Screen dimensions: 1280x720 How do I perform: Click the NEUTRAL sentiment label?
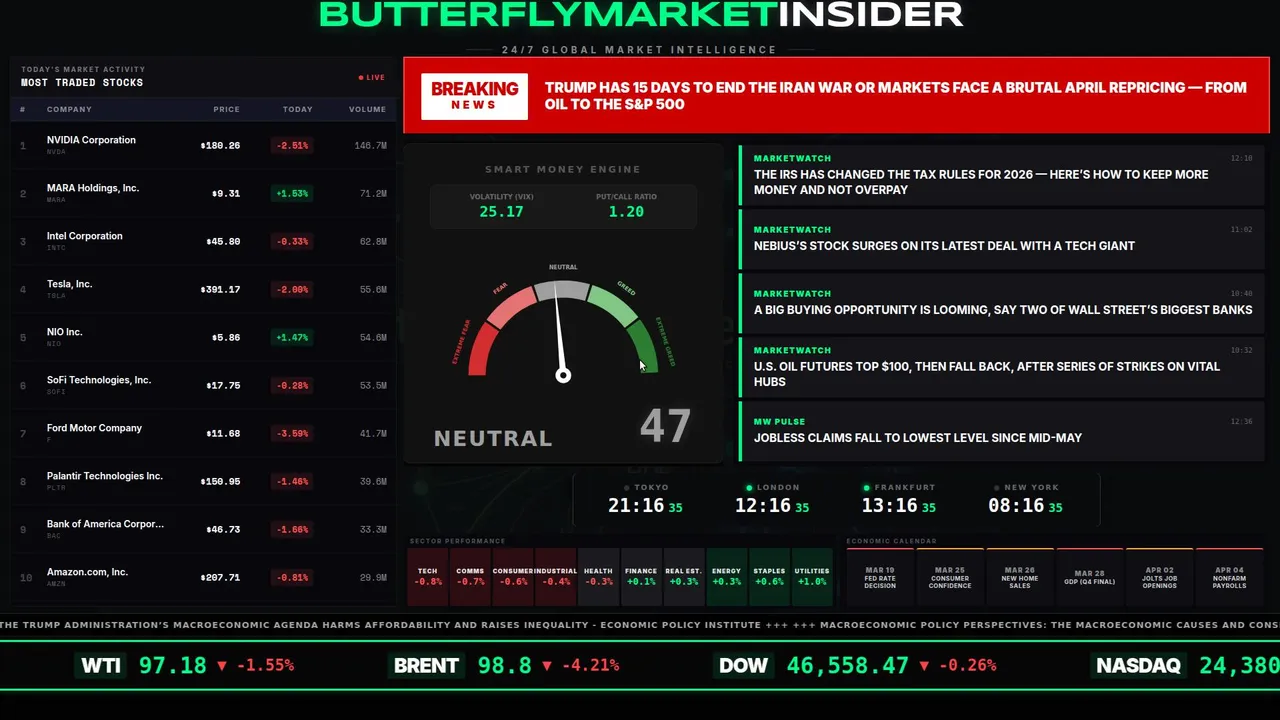(493, 438)
